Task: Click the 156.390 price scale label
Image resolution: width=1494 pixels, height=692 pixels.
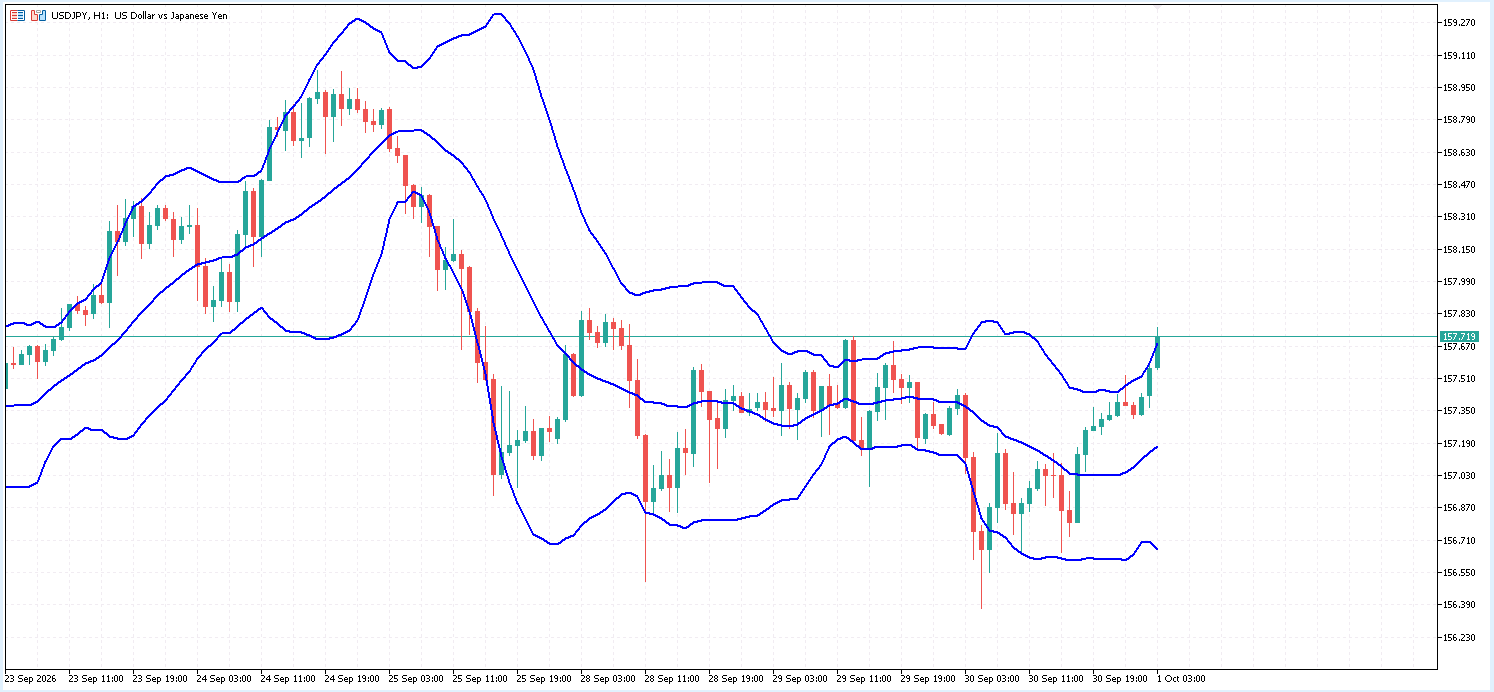Action: 1459,605
